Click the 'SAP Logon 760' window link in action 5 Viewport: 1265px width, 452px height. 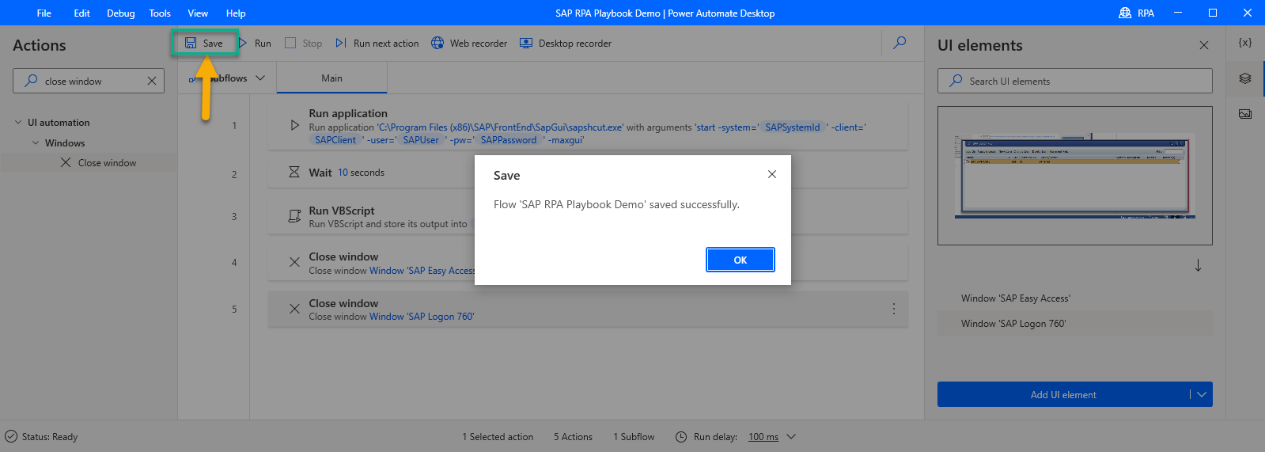click(x=422, y=317)
